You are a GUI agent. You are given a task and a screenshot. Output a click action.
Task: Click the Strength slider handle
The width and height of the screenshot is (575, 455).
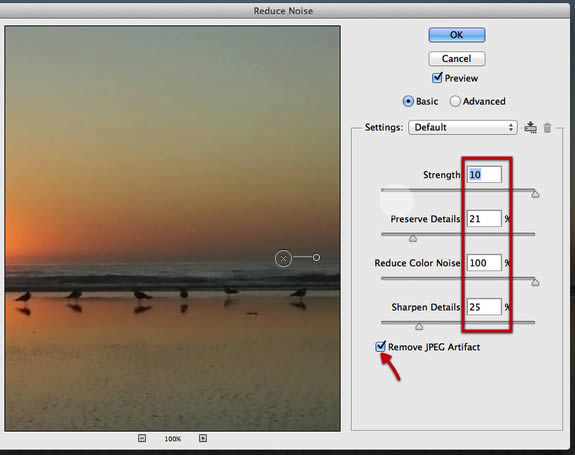tap(535, 194)
